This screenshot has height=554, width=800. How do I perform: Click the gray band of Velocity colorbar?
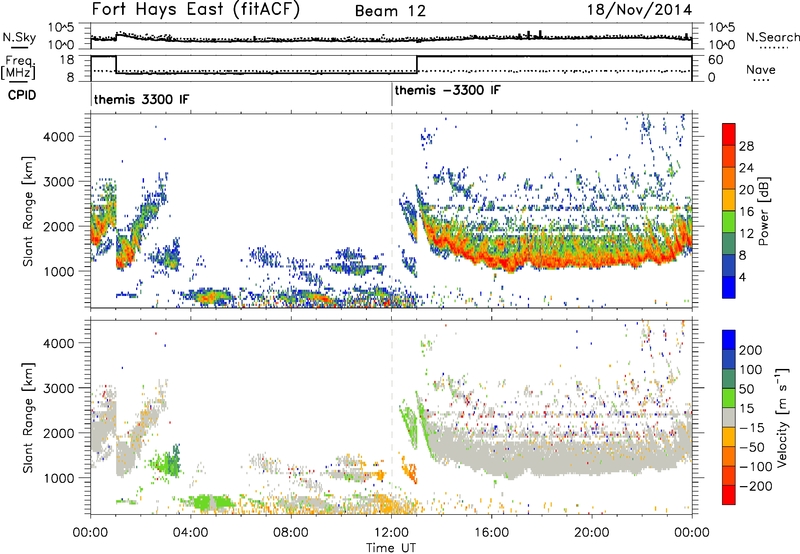(x=729, y=417)
